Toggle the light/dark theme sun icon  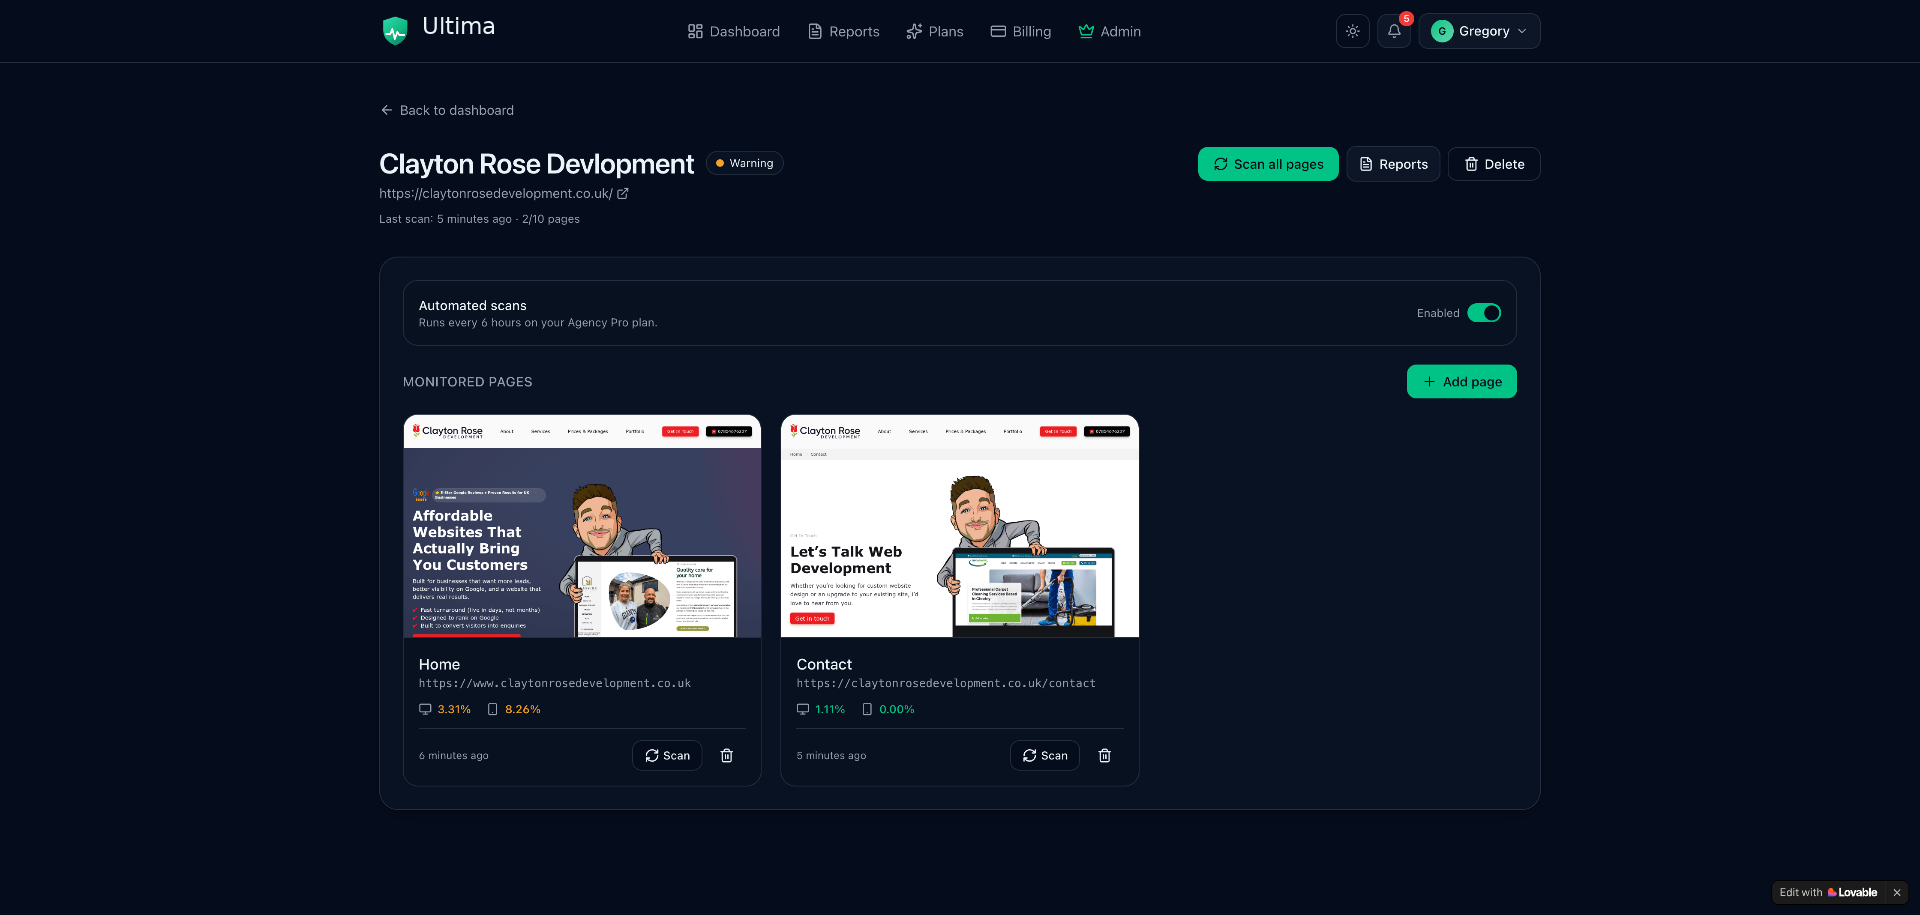(x=1353, y=31)
